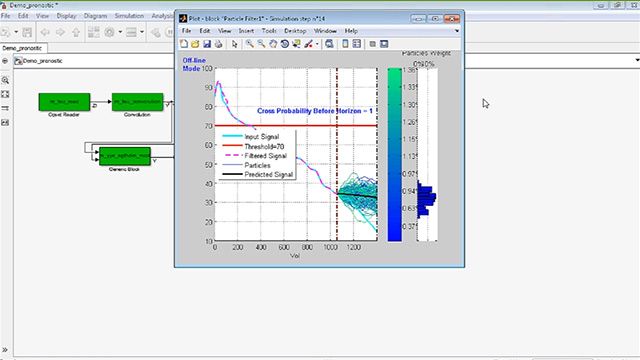Click the Image palette icon
Screen dimensions: 640x360
[x=5, y=122]
